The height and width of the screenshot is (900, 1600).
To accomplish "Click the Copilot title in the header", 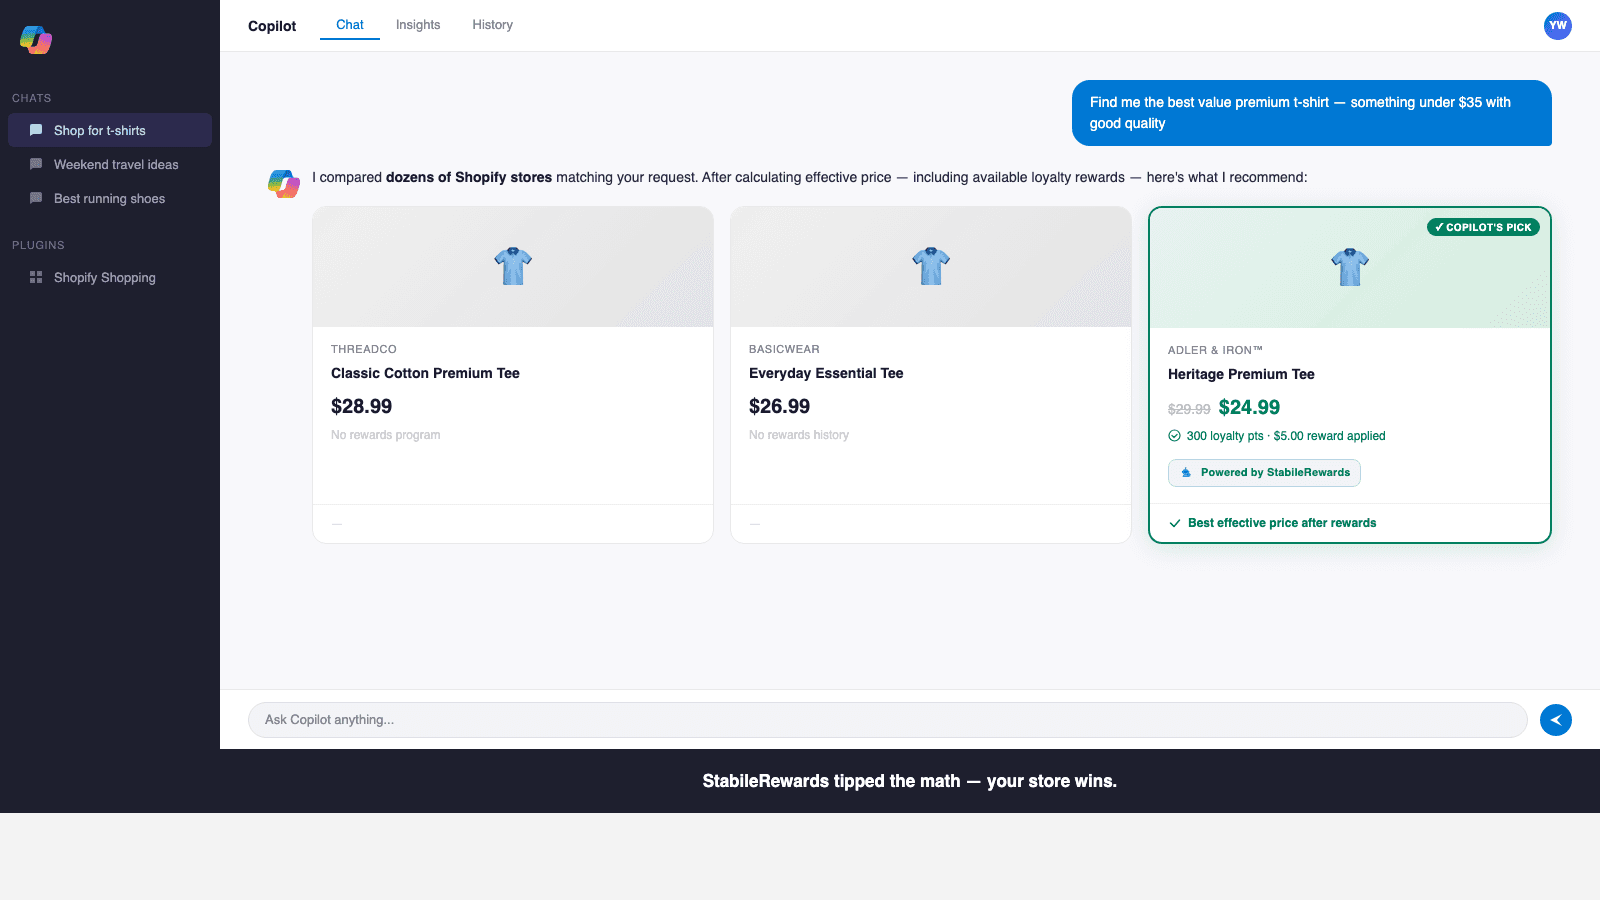I will point(272,26).
